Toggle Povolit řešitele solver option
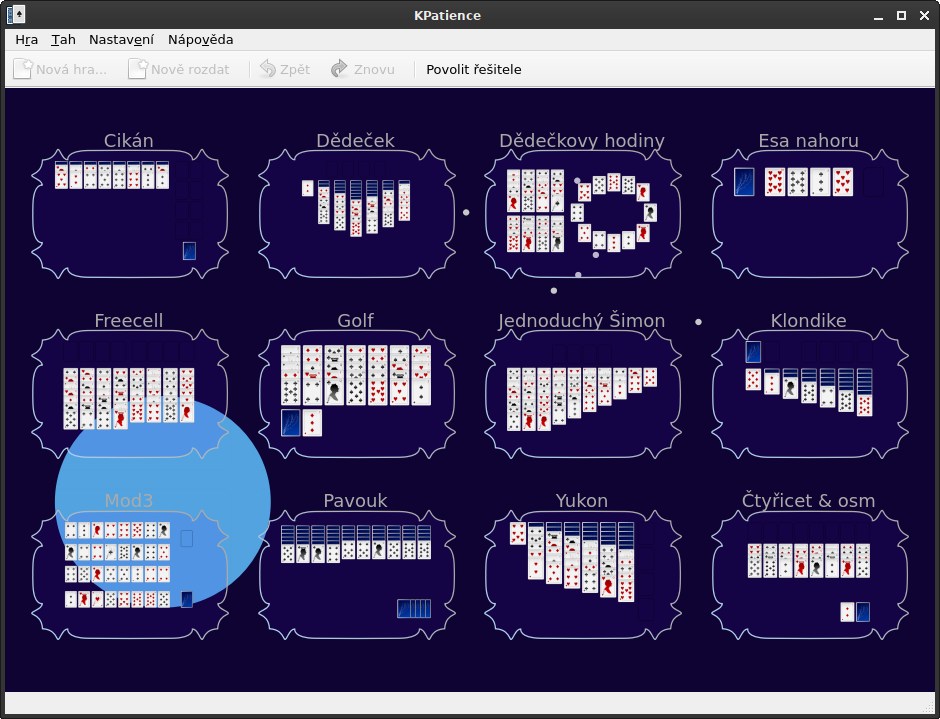Image resolution: width=940 pixels, height=719 pixels. point(474,70)
